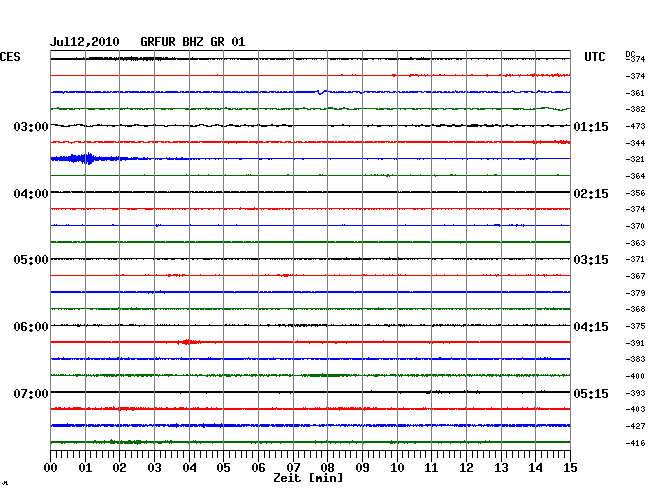The height and width of the screenshot is (494, 650).
Task: Click the 'CES' column header at left
Action: [10, 57]
